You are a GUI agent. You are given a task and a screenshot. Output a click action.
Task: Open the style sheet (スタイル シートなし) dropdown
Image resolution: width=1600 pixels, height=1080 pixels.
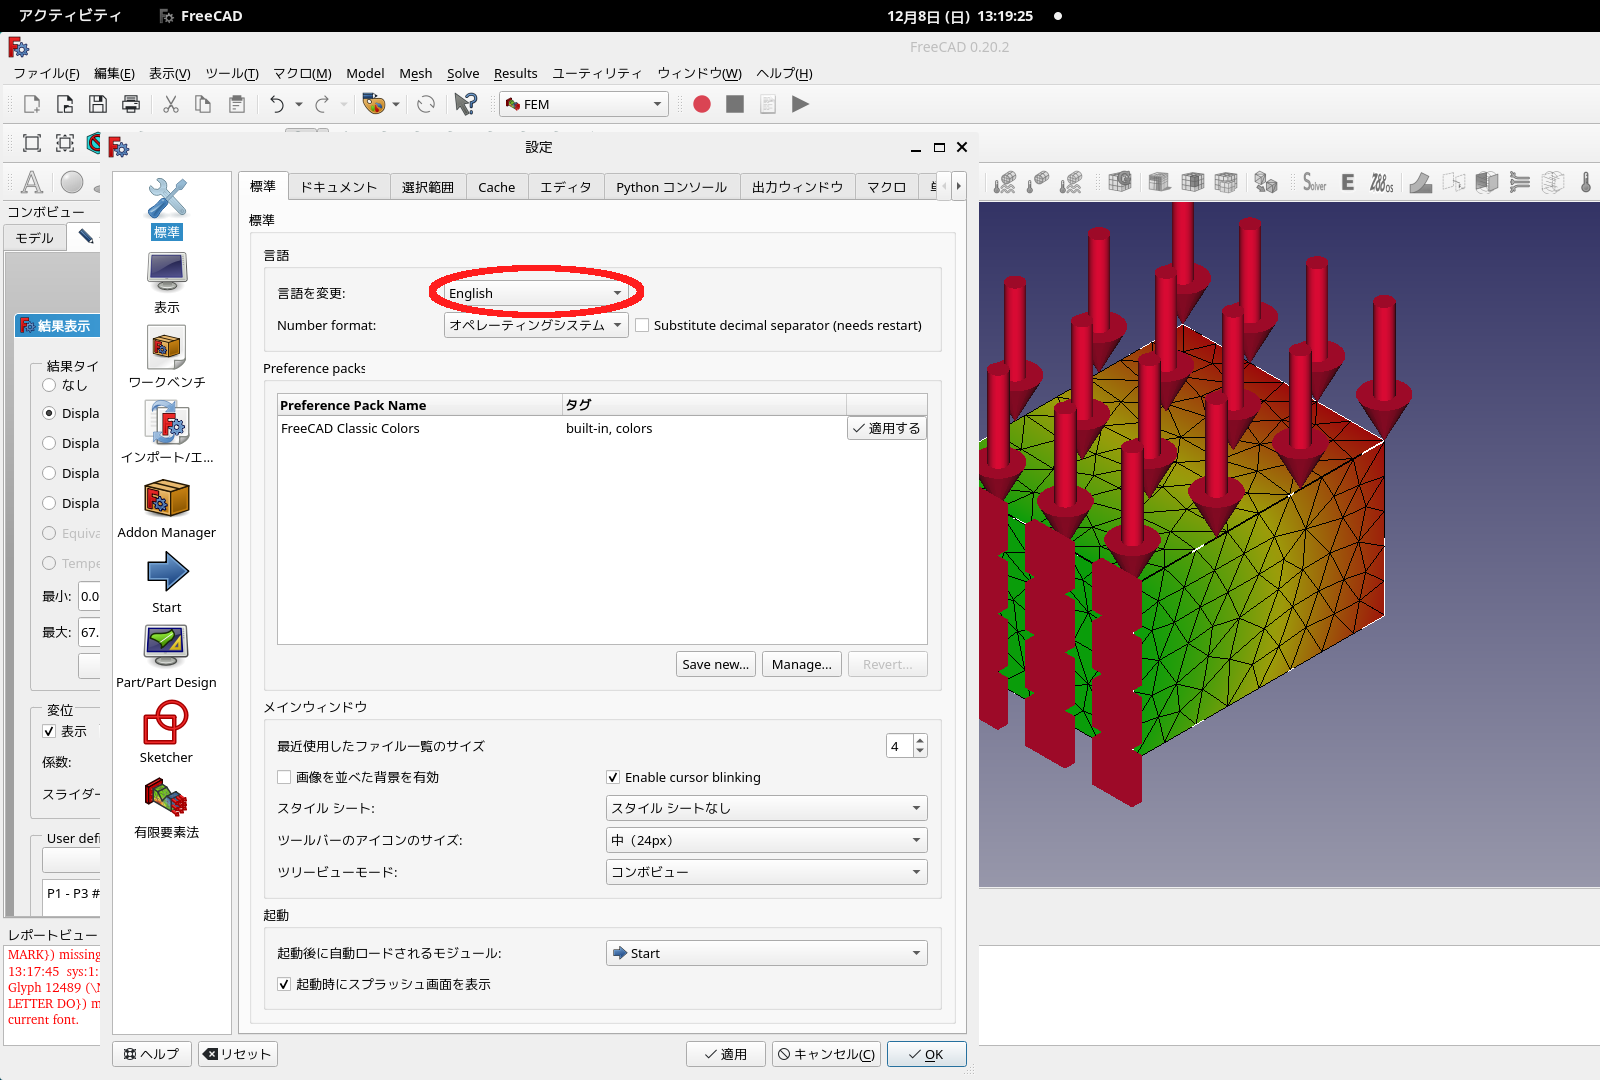[x=767, y=808]
